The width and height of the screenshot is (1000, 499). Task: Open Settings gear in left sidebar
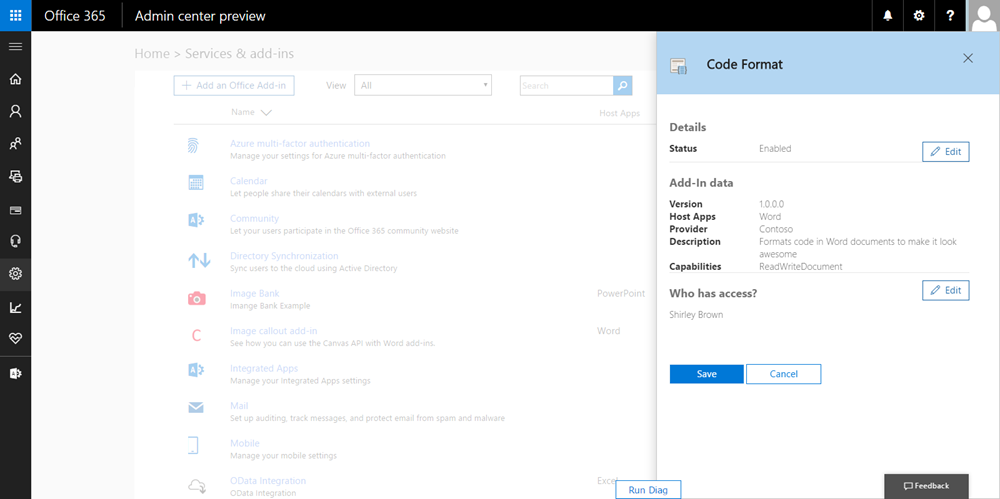(x=15, y=274)
